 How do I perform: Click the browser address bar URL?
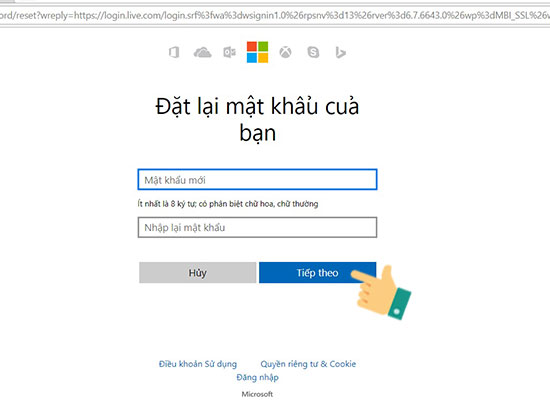click(x=275, y=15)
